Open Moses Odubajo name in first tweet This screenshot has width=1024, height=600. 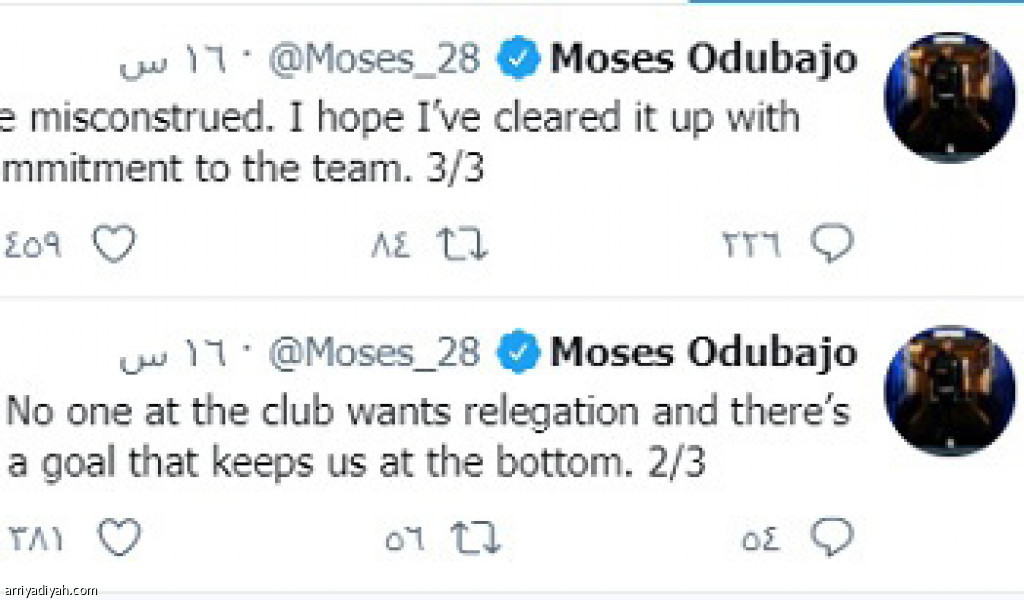click(x=703, y=60)
